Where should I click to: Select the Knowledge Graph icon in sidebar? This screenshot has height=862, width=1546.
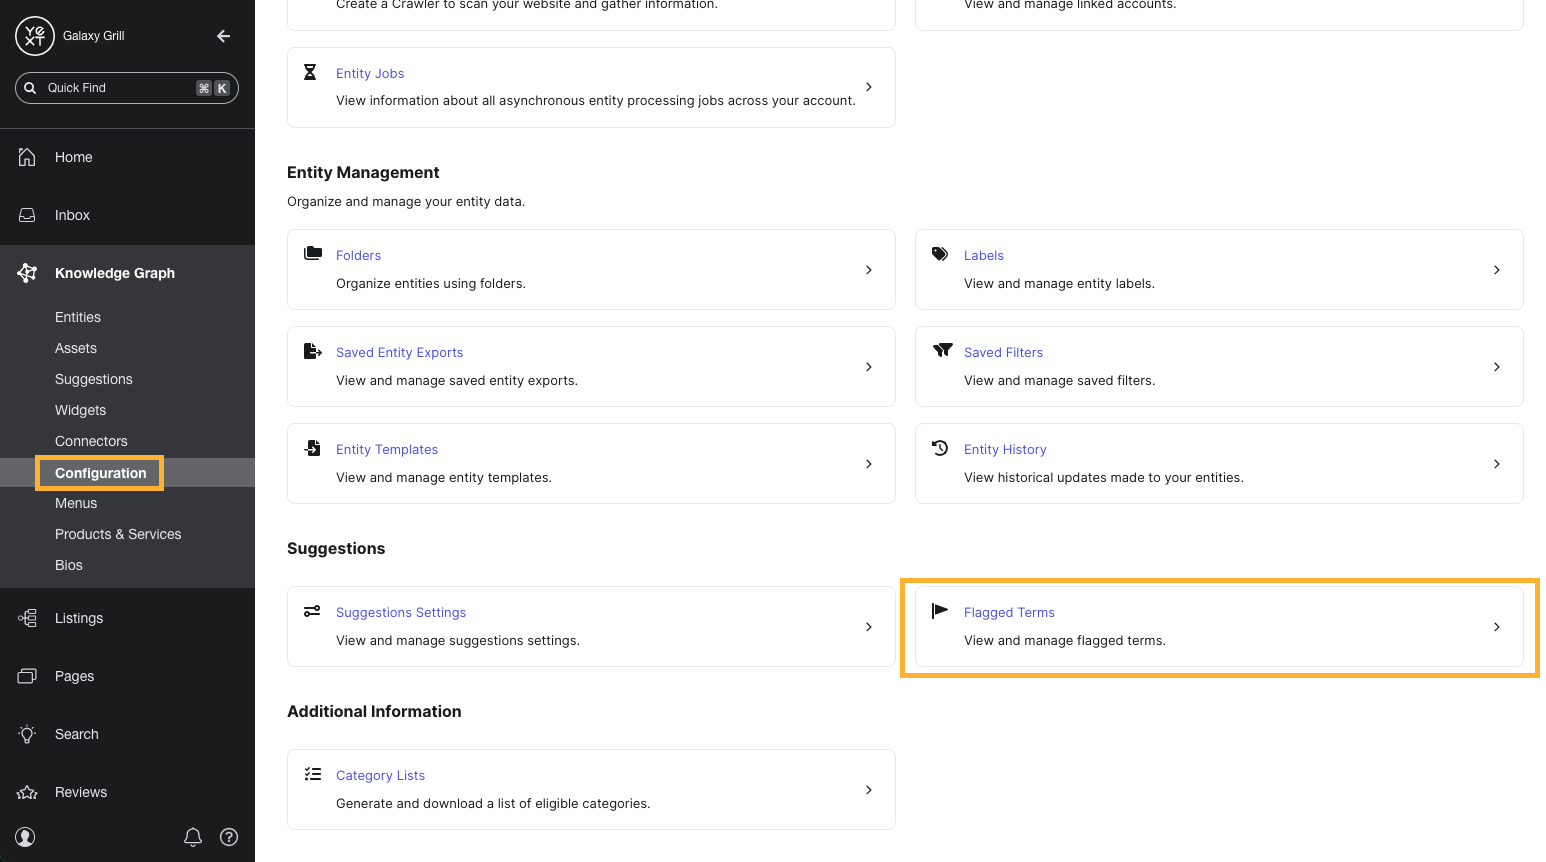[x=27, y=272]
